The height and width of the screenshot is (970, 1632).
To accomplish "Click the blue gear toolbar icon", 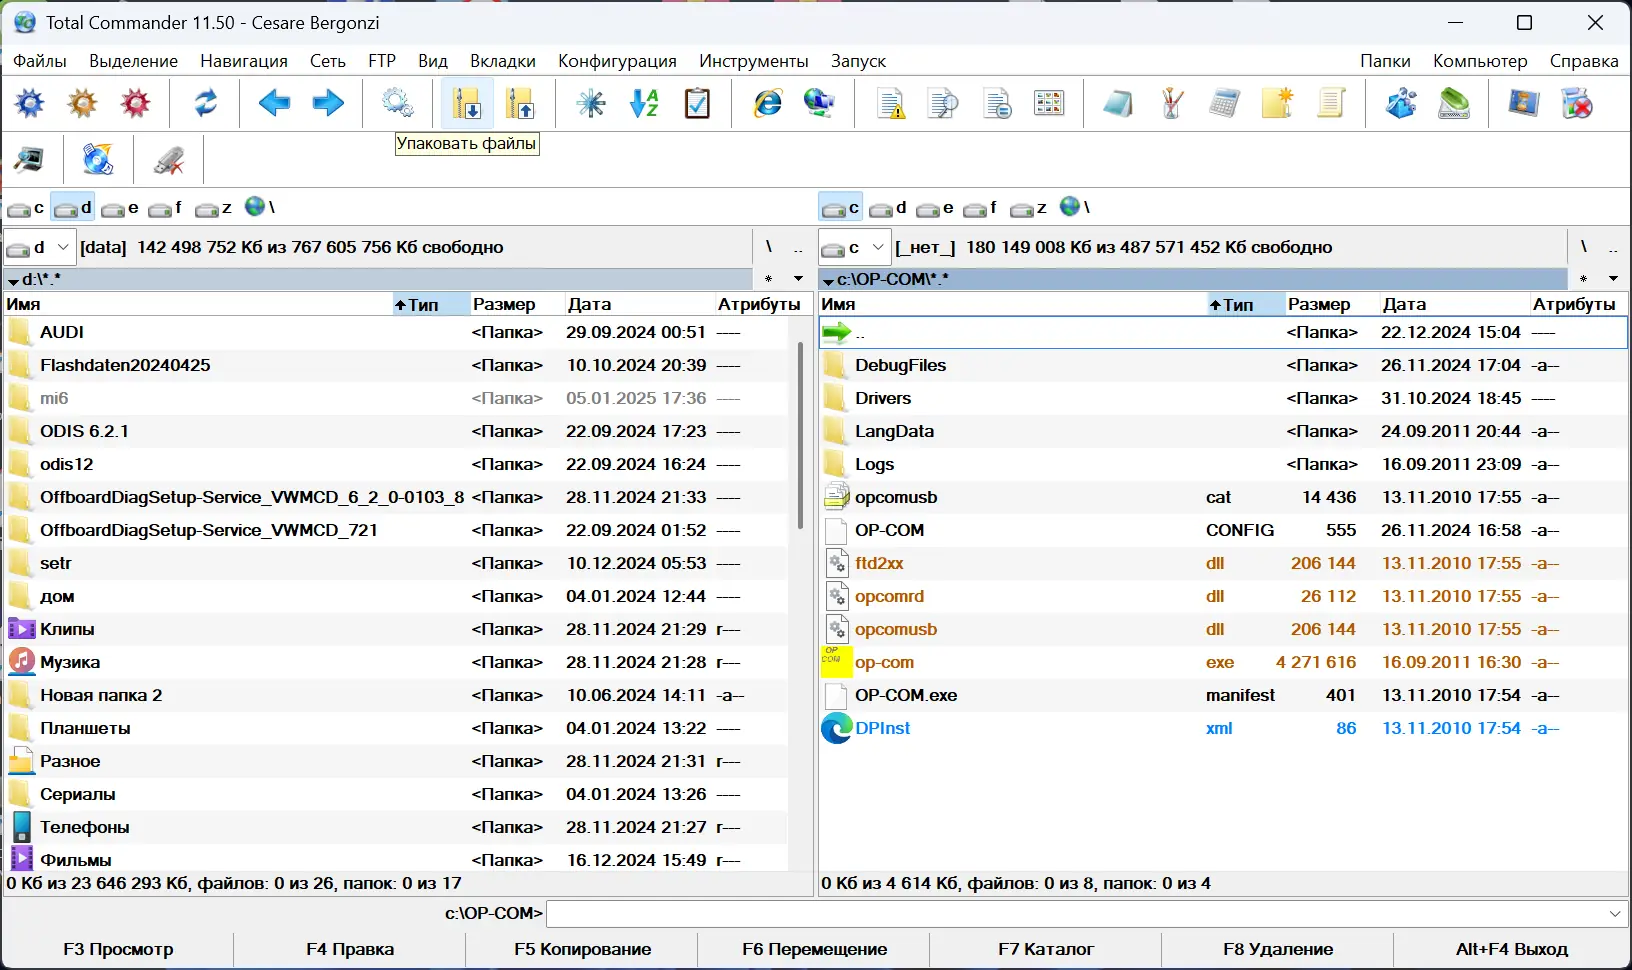I will (x=30, y=103).
